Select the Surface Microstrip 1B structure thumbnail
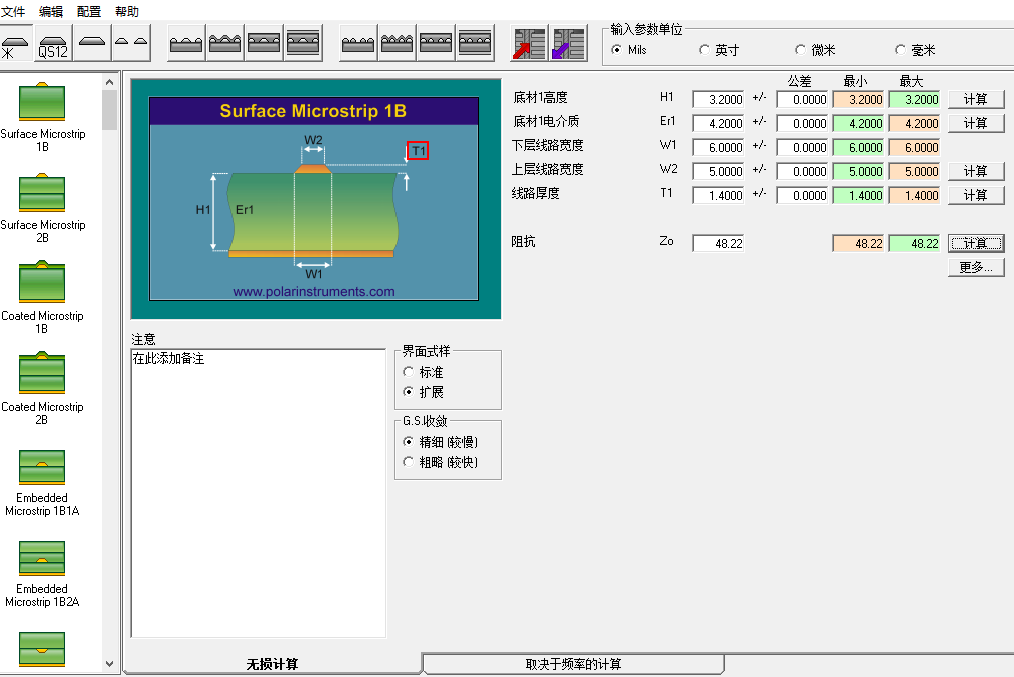1014x677 pixels. click(42, 102)
